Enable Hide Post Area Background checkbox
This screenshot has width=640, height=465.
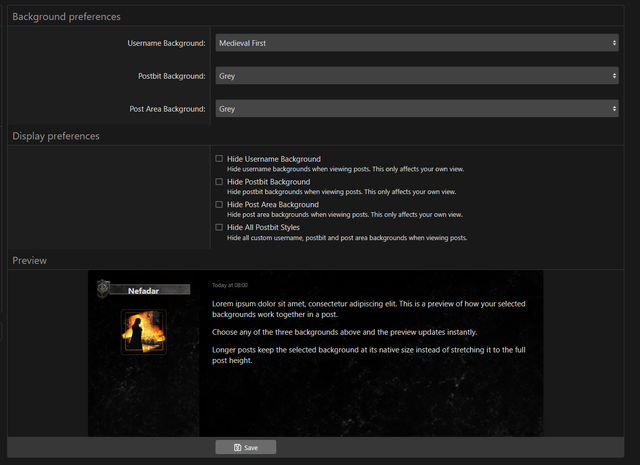click(x=219, y=204)
